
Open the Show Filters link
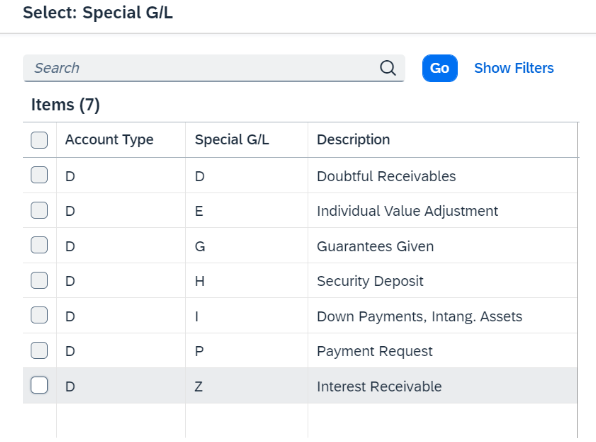[x=514, y=68]
